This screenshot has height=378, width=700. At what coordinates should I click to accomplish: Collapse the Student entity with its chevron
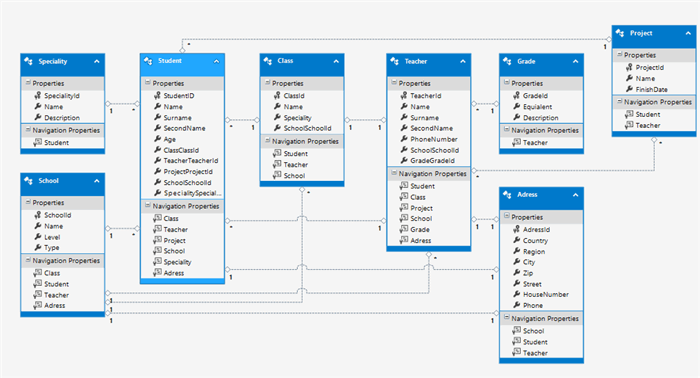(217, 61)
